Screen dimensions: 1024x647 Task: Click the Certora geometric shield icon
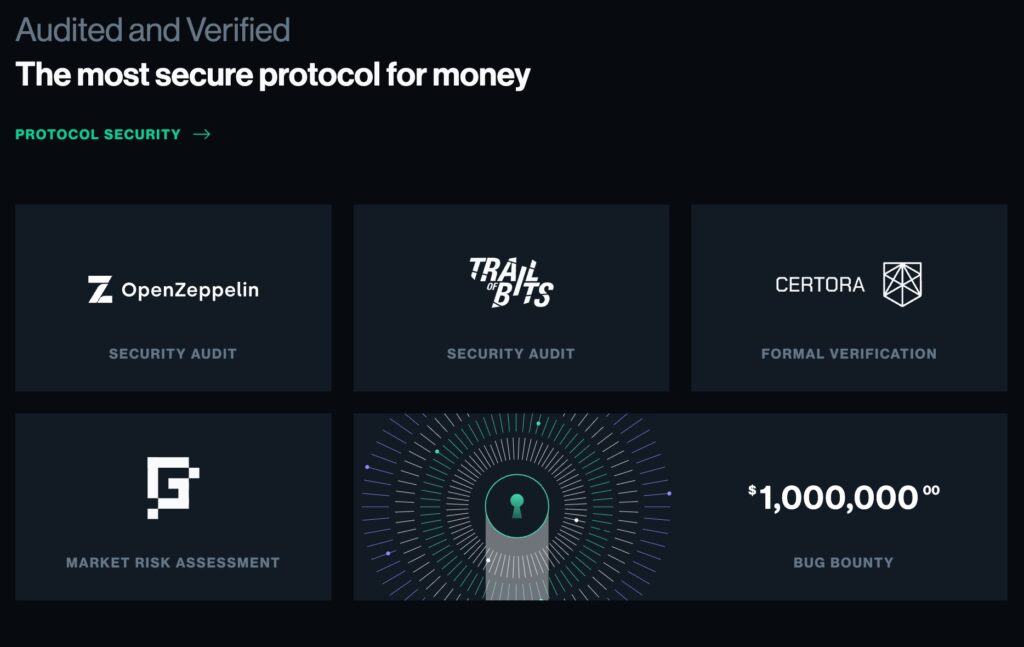tap(902, 284)
